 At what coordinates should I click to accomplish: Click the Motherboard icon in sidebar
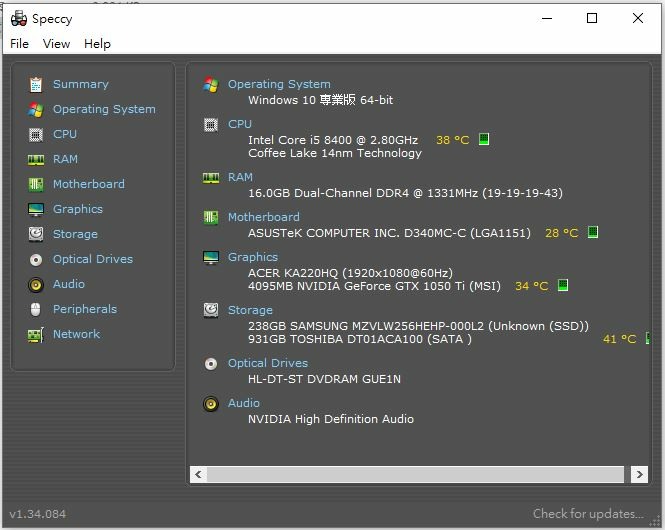(x=36, y=184)
